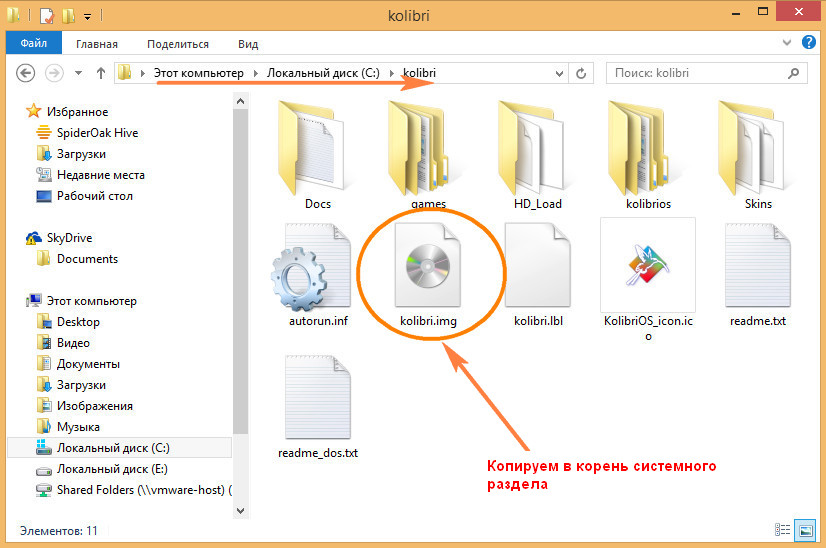Open the address bar history dropdown

click(559, 73)
